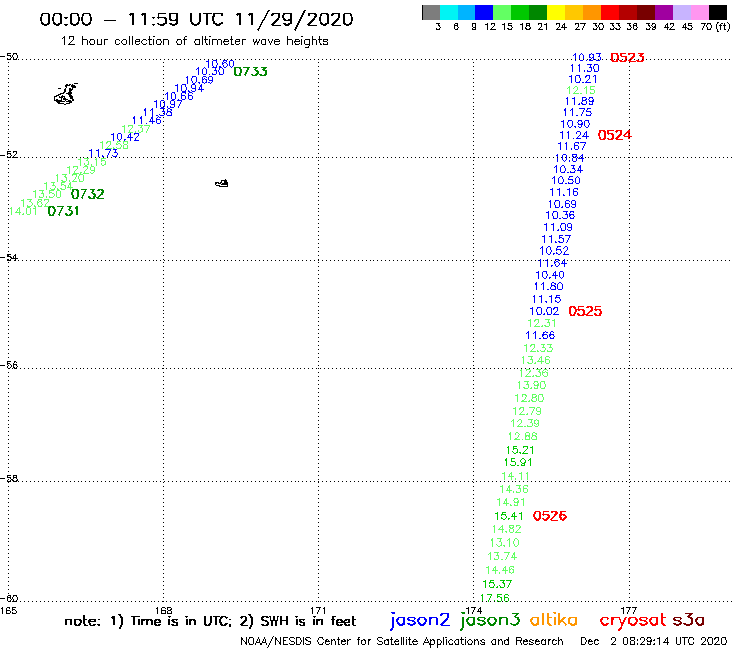Click the latitude label -50
This screenshot has width=740, height=650.
click(9, 57)
